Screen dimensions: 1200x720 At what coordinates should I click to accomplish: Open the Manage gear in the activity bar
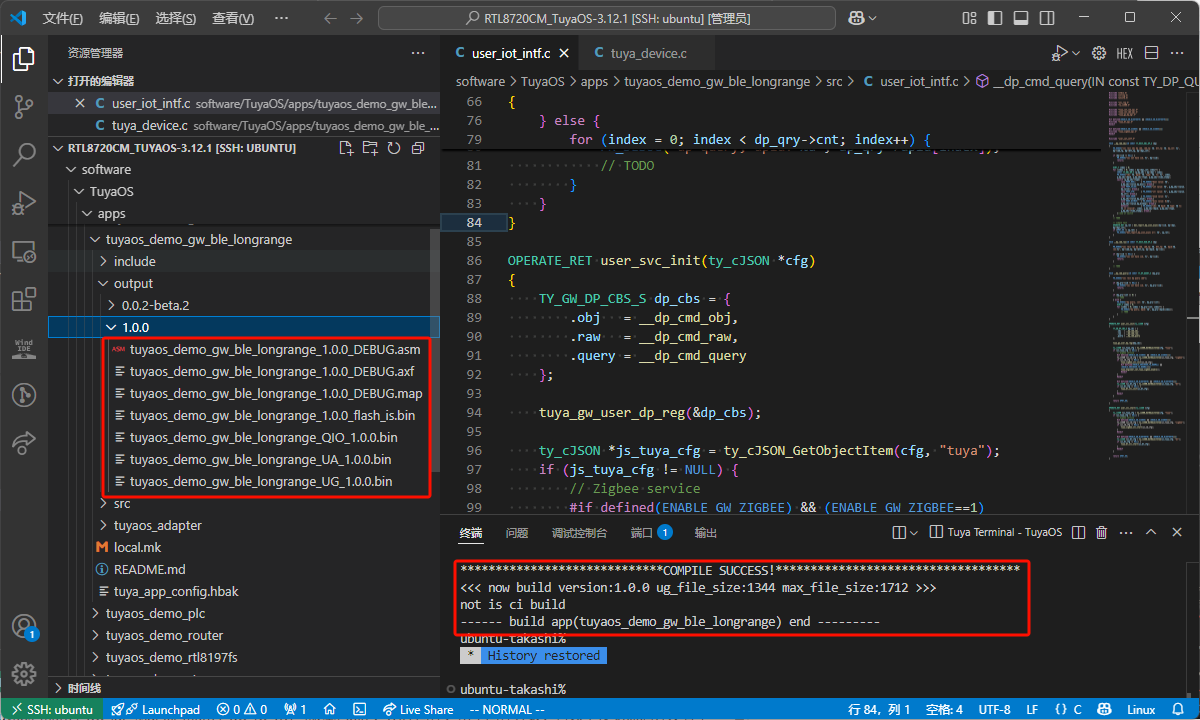tap(24, 674)
